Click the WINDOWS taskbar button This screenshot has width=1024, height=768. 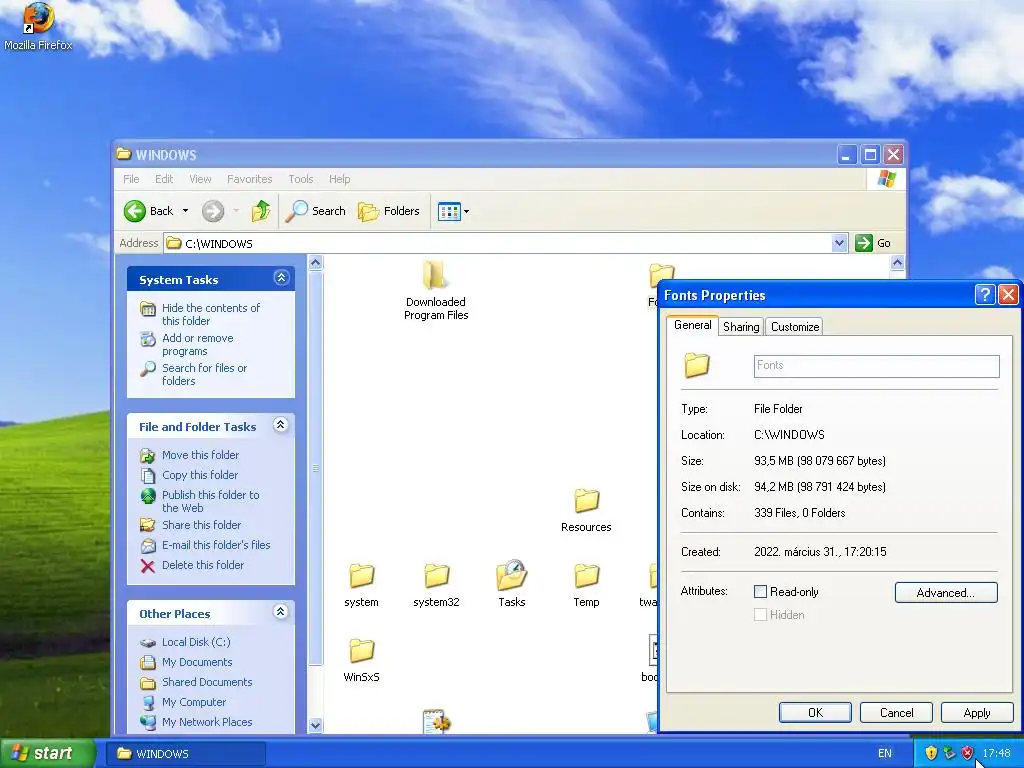[x=185, y=754]
